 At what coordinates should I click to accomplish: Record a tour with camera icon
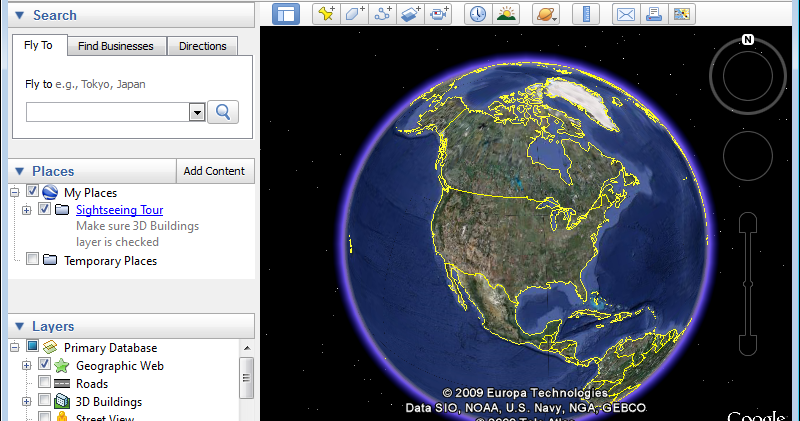438,14
